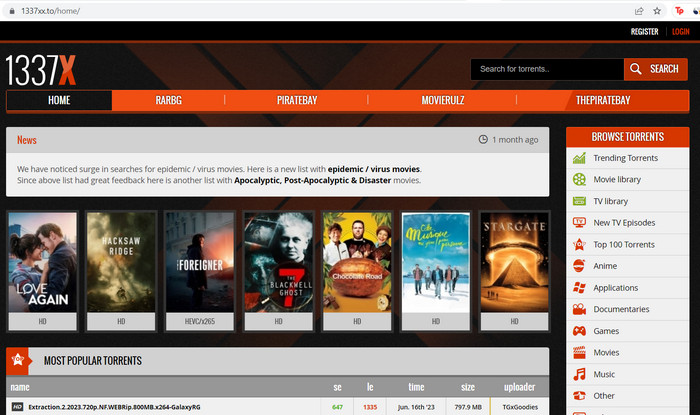
Task: Click the 'name' column header
Action: [x=20, y=387]
